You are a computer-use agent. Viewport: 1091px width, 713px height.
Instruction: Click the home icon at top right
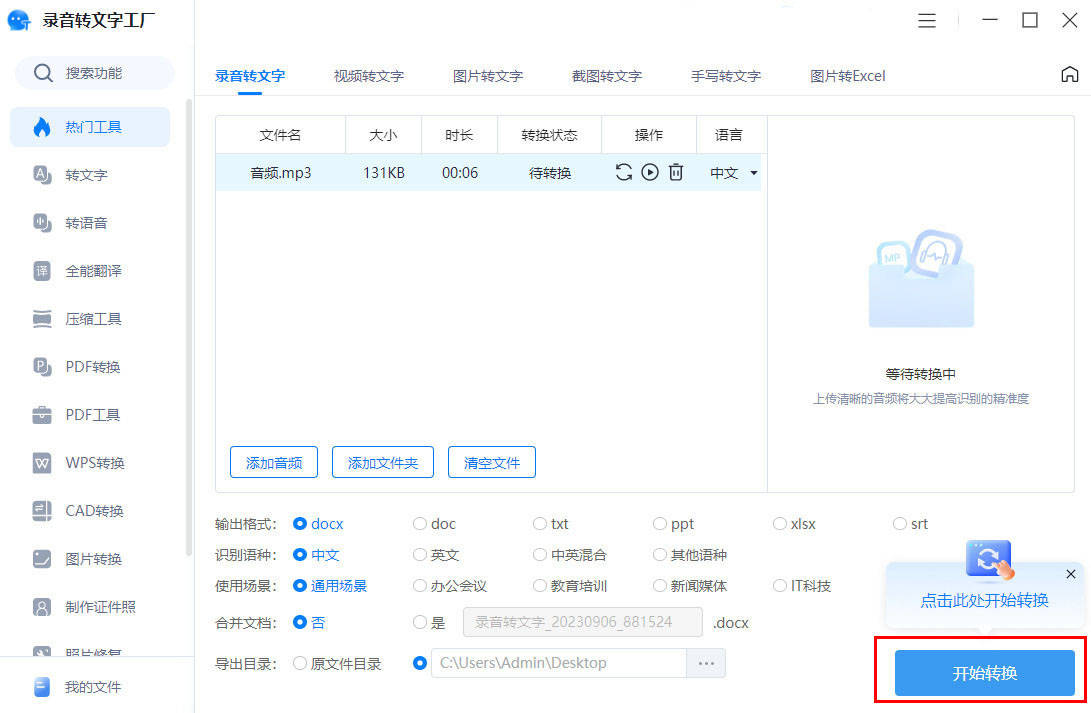tap(1069, 74)
